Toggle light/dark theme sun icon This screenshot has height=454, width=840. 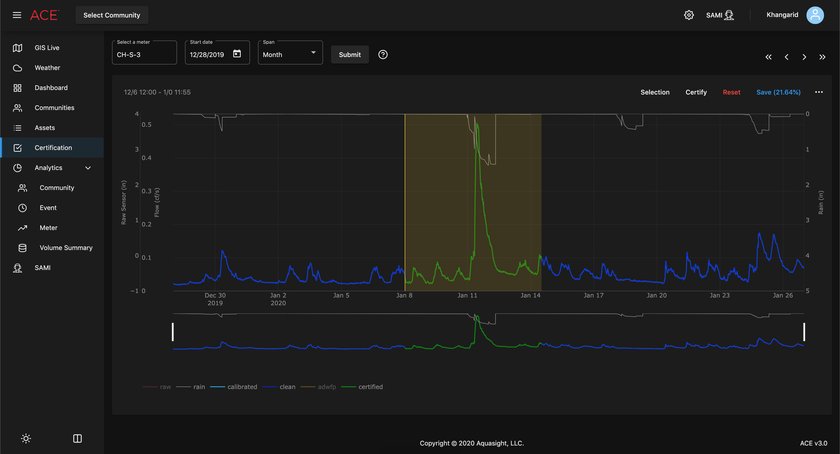25,438
